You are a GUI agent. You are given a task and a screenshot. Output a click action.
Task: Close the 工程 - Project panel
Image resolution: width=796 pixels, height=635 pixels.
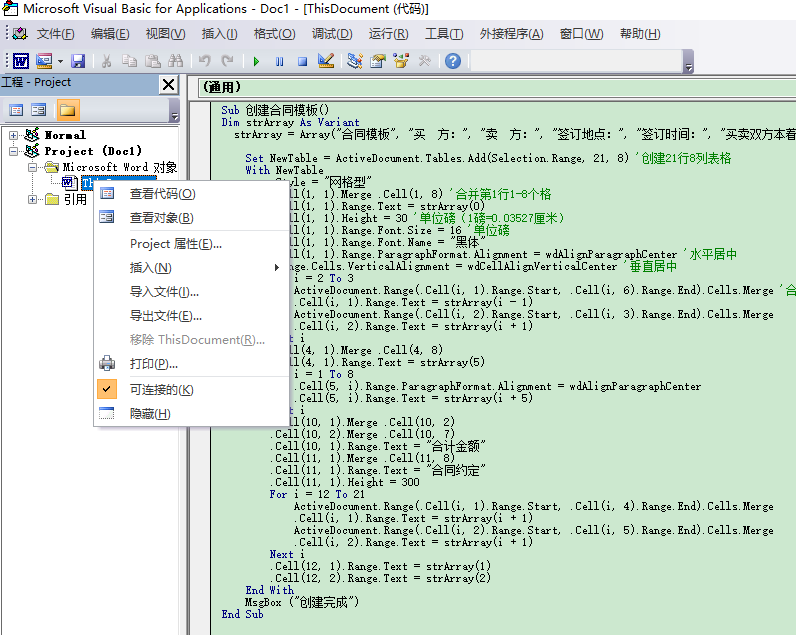[169, 84]
